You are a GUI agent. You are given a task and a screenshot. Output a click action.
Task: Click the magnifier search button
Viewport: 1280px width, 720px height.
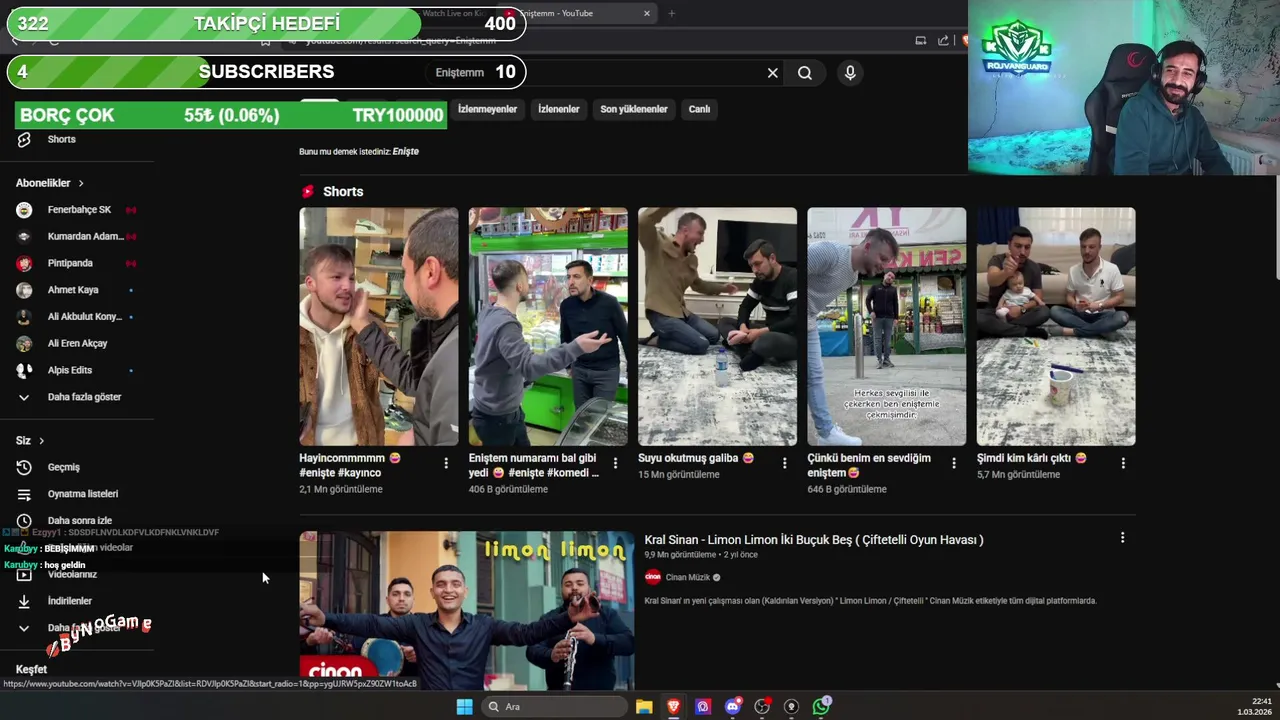805,73
